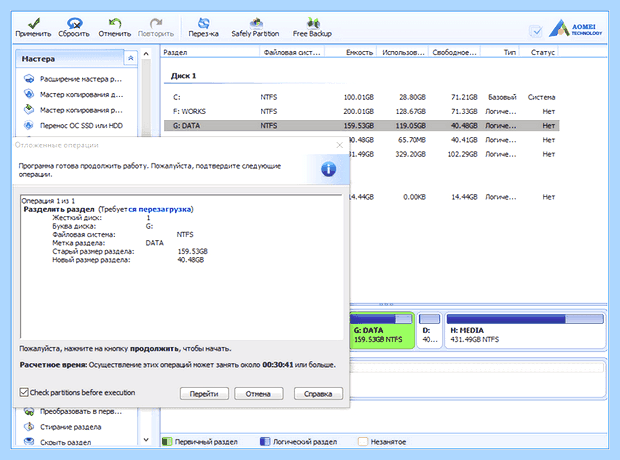Click Логический раздел legend swatch
Viewport: 620px width, 460px height.
coord(265,441)
